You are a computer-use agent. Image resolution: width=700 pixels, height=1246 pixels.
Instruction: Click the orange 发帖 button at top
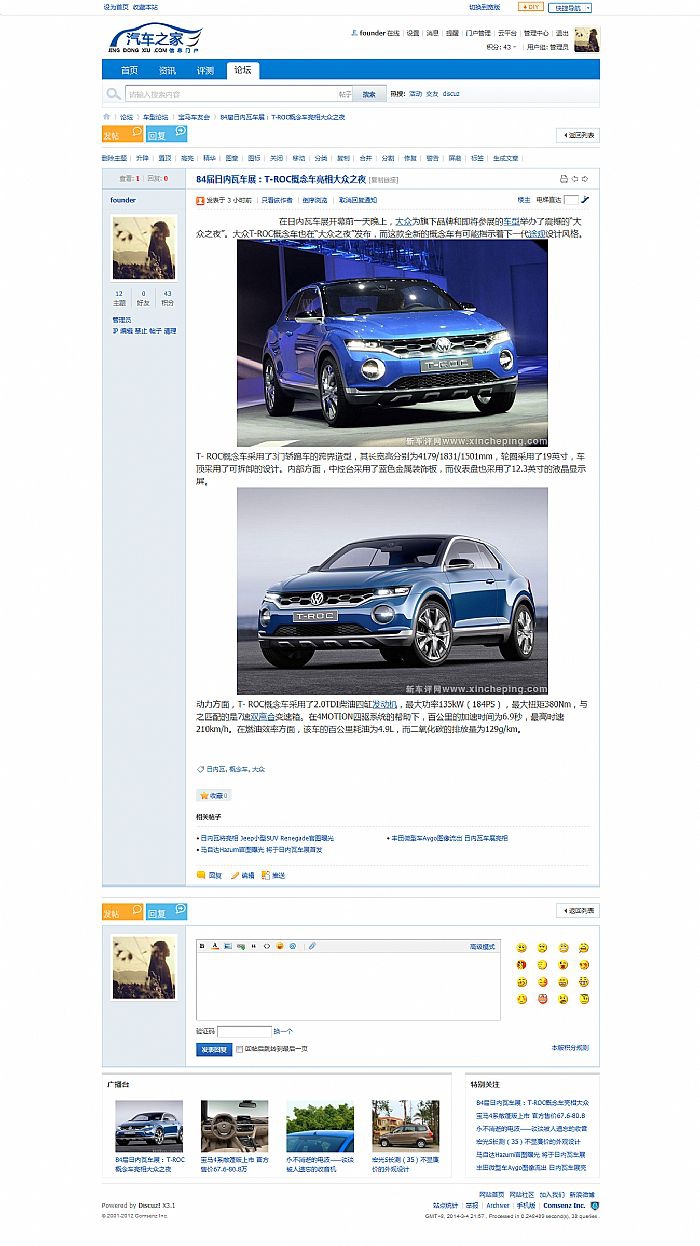(122, 135)
